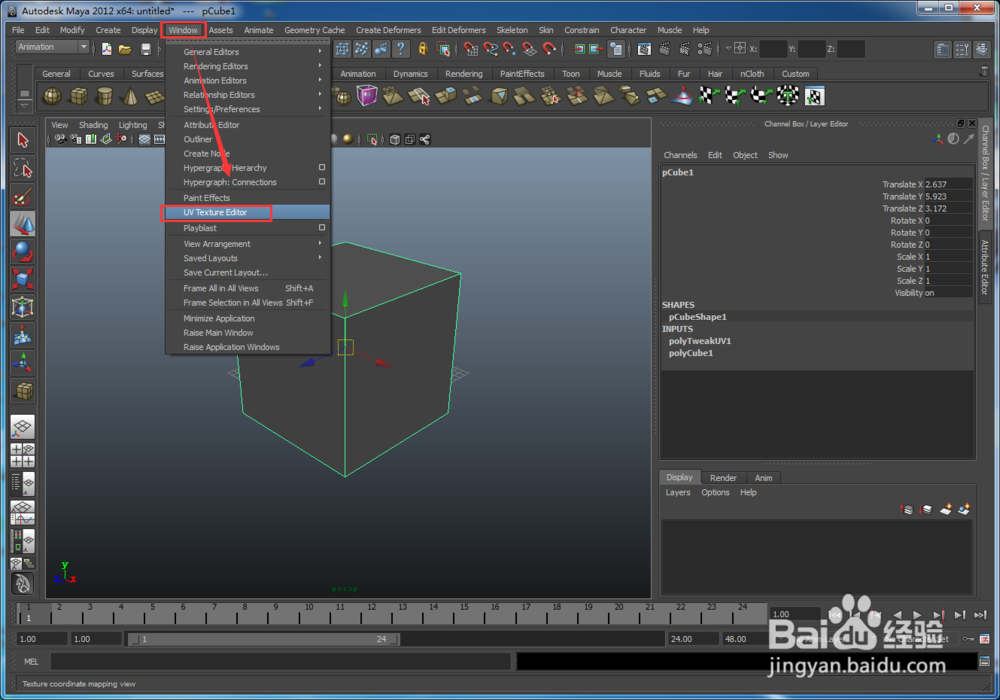Click the playback range slider bar
This screenshot has width=1000, height=700.
coord(263,639)
